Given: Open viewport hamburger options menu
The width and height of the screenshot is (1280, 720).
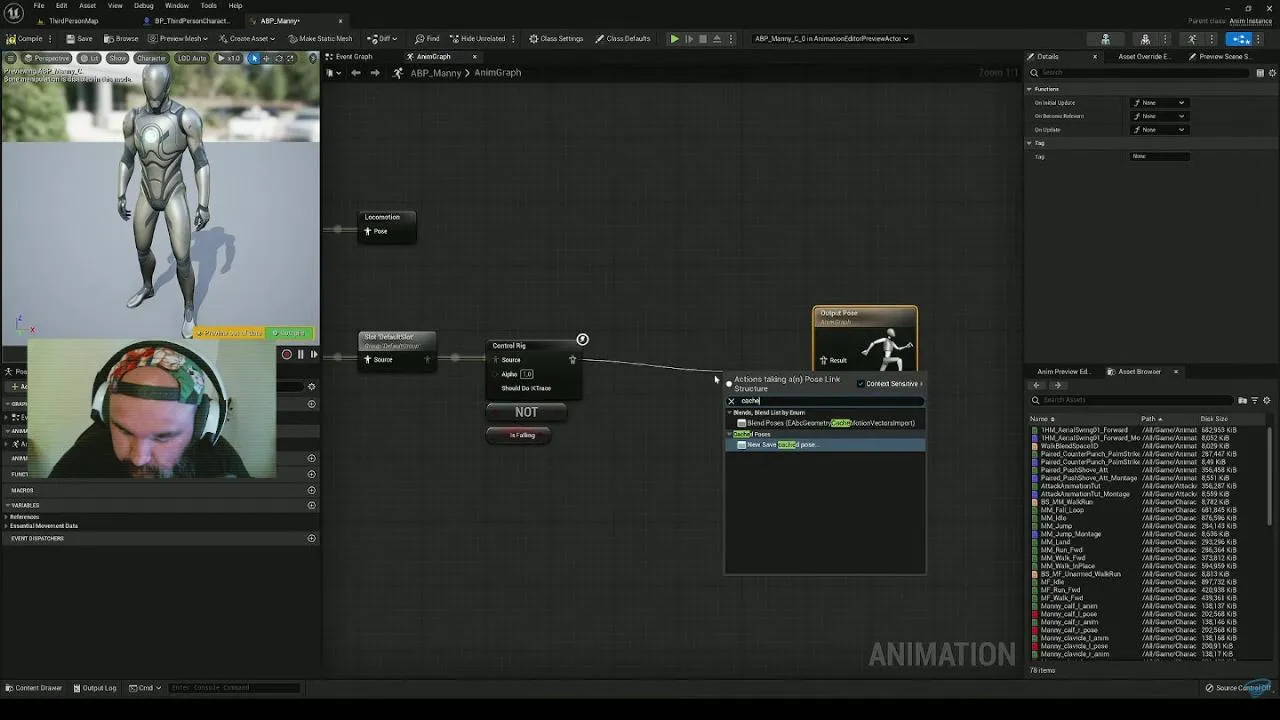Looking at the screenshot, I should [11, 58].
